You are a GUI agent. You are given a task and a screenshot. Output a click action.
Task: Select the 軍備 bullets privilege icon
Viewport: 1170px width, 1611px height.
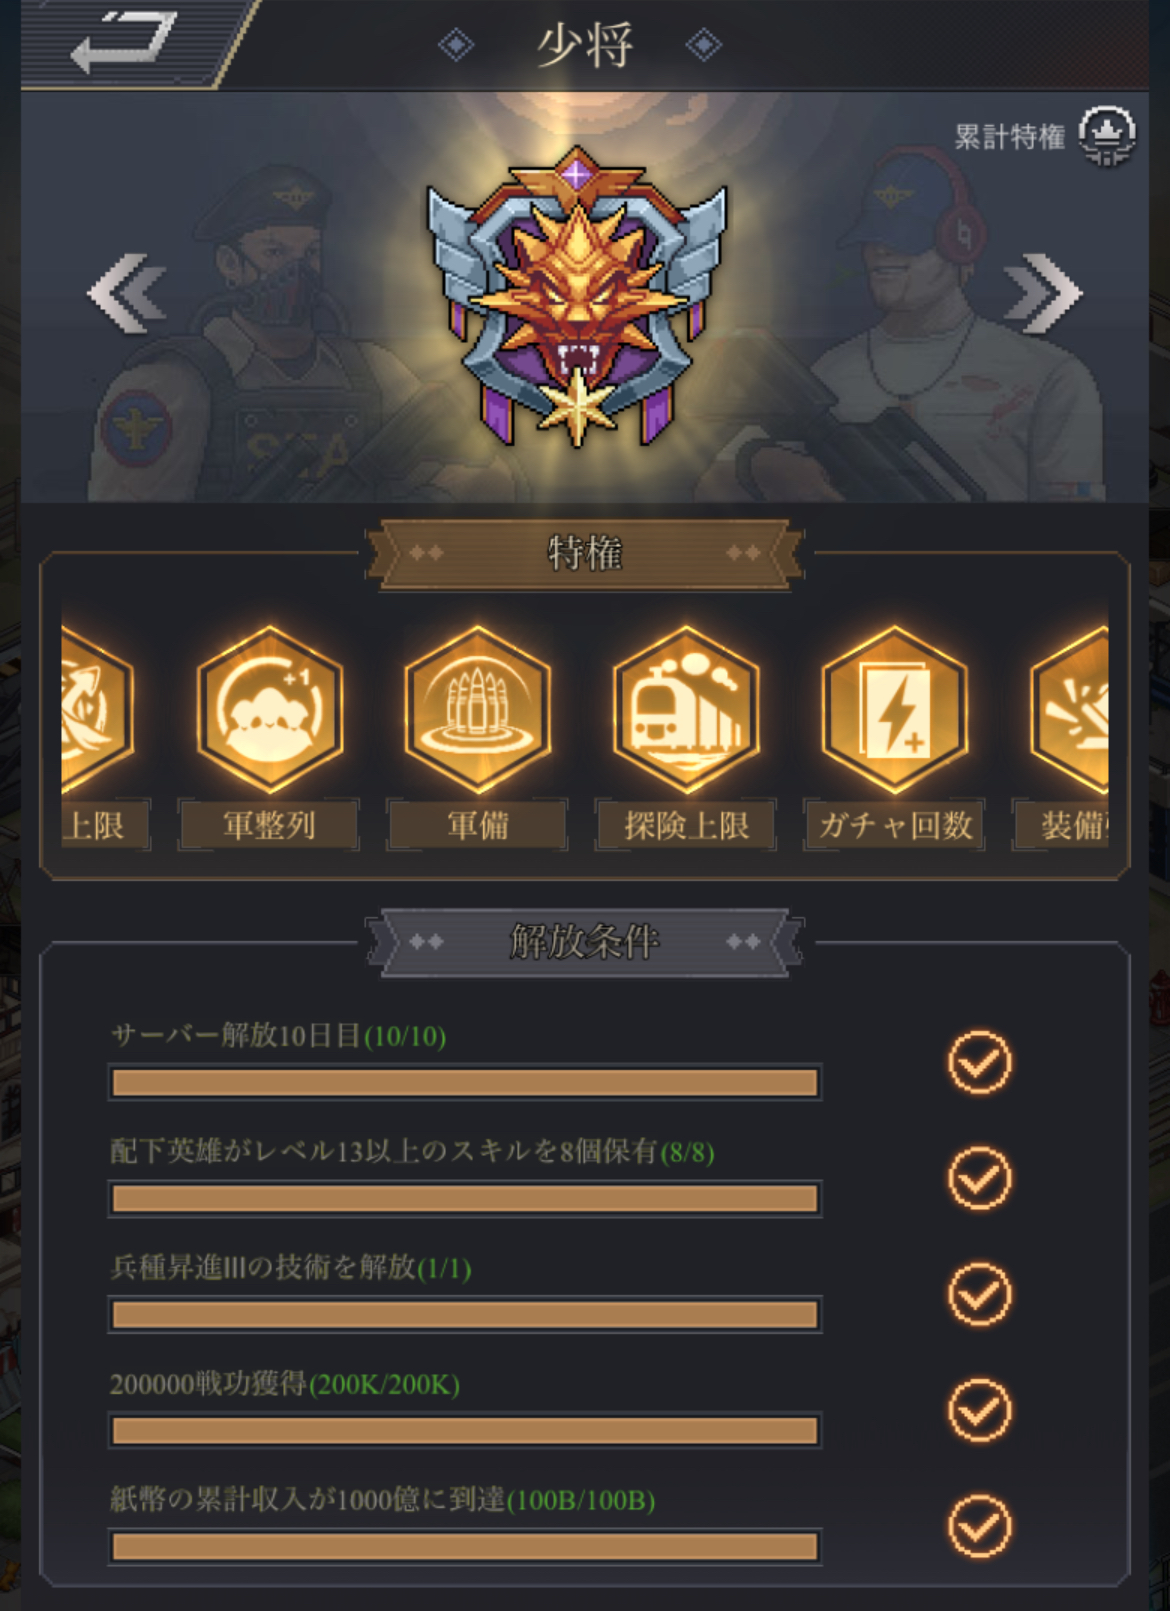click(x=478, y=709)
